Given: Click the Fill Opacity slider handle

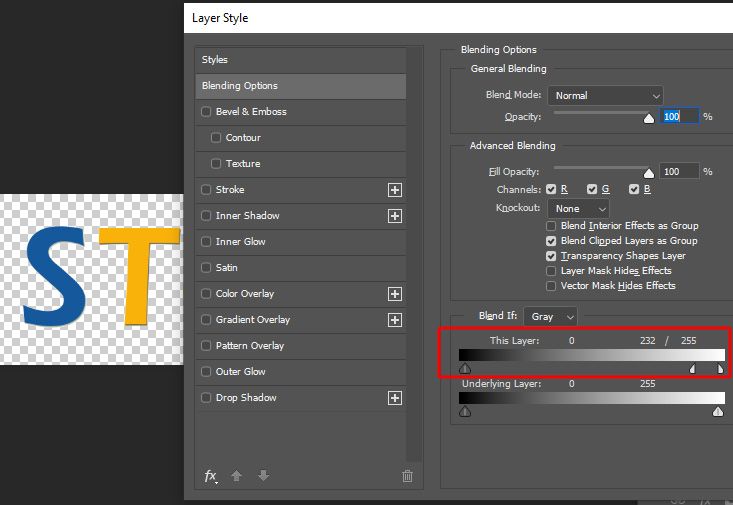Looking at the screenshot, I should click(649, 173).
